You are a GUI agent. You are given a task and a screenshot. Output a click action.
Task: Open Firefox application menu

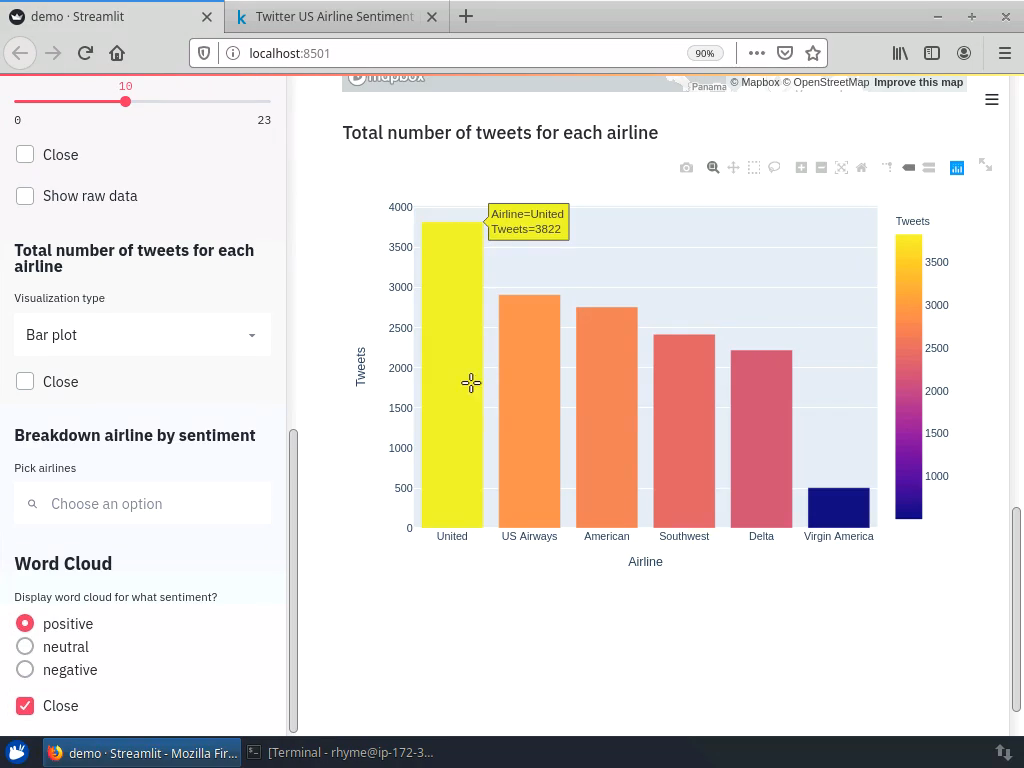coord(1004,53)
